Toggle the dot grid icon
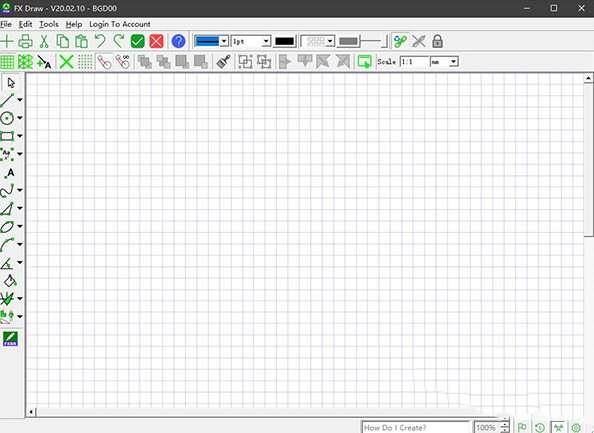594x433 pixels. click(x=85, y=61)
